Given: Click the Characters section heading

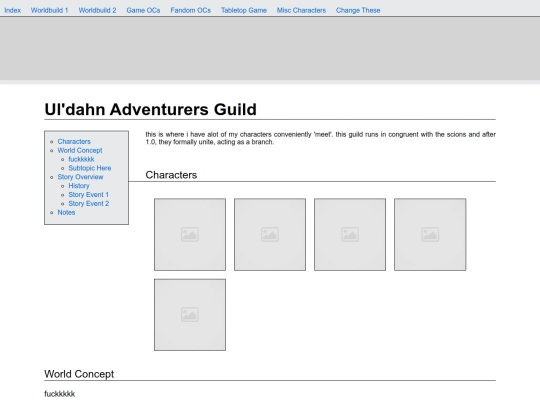Looking at the screenshot, I should point(171,175).
